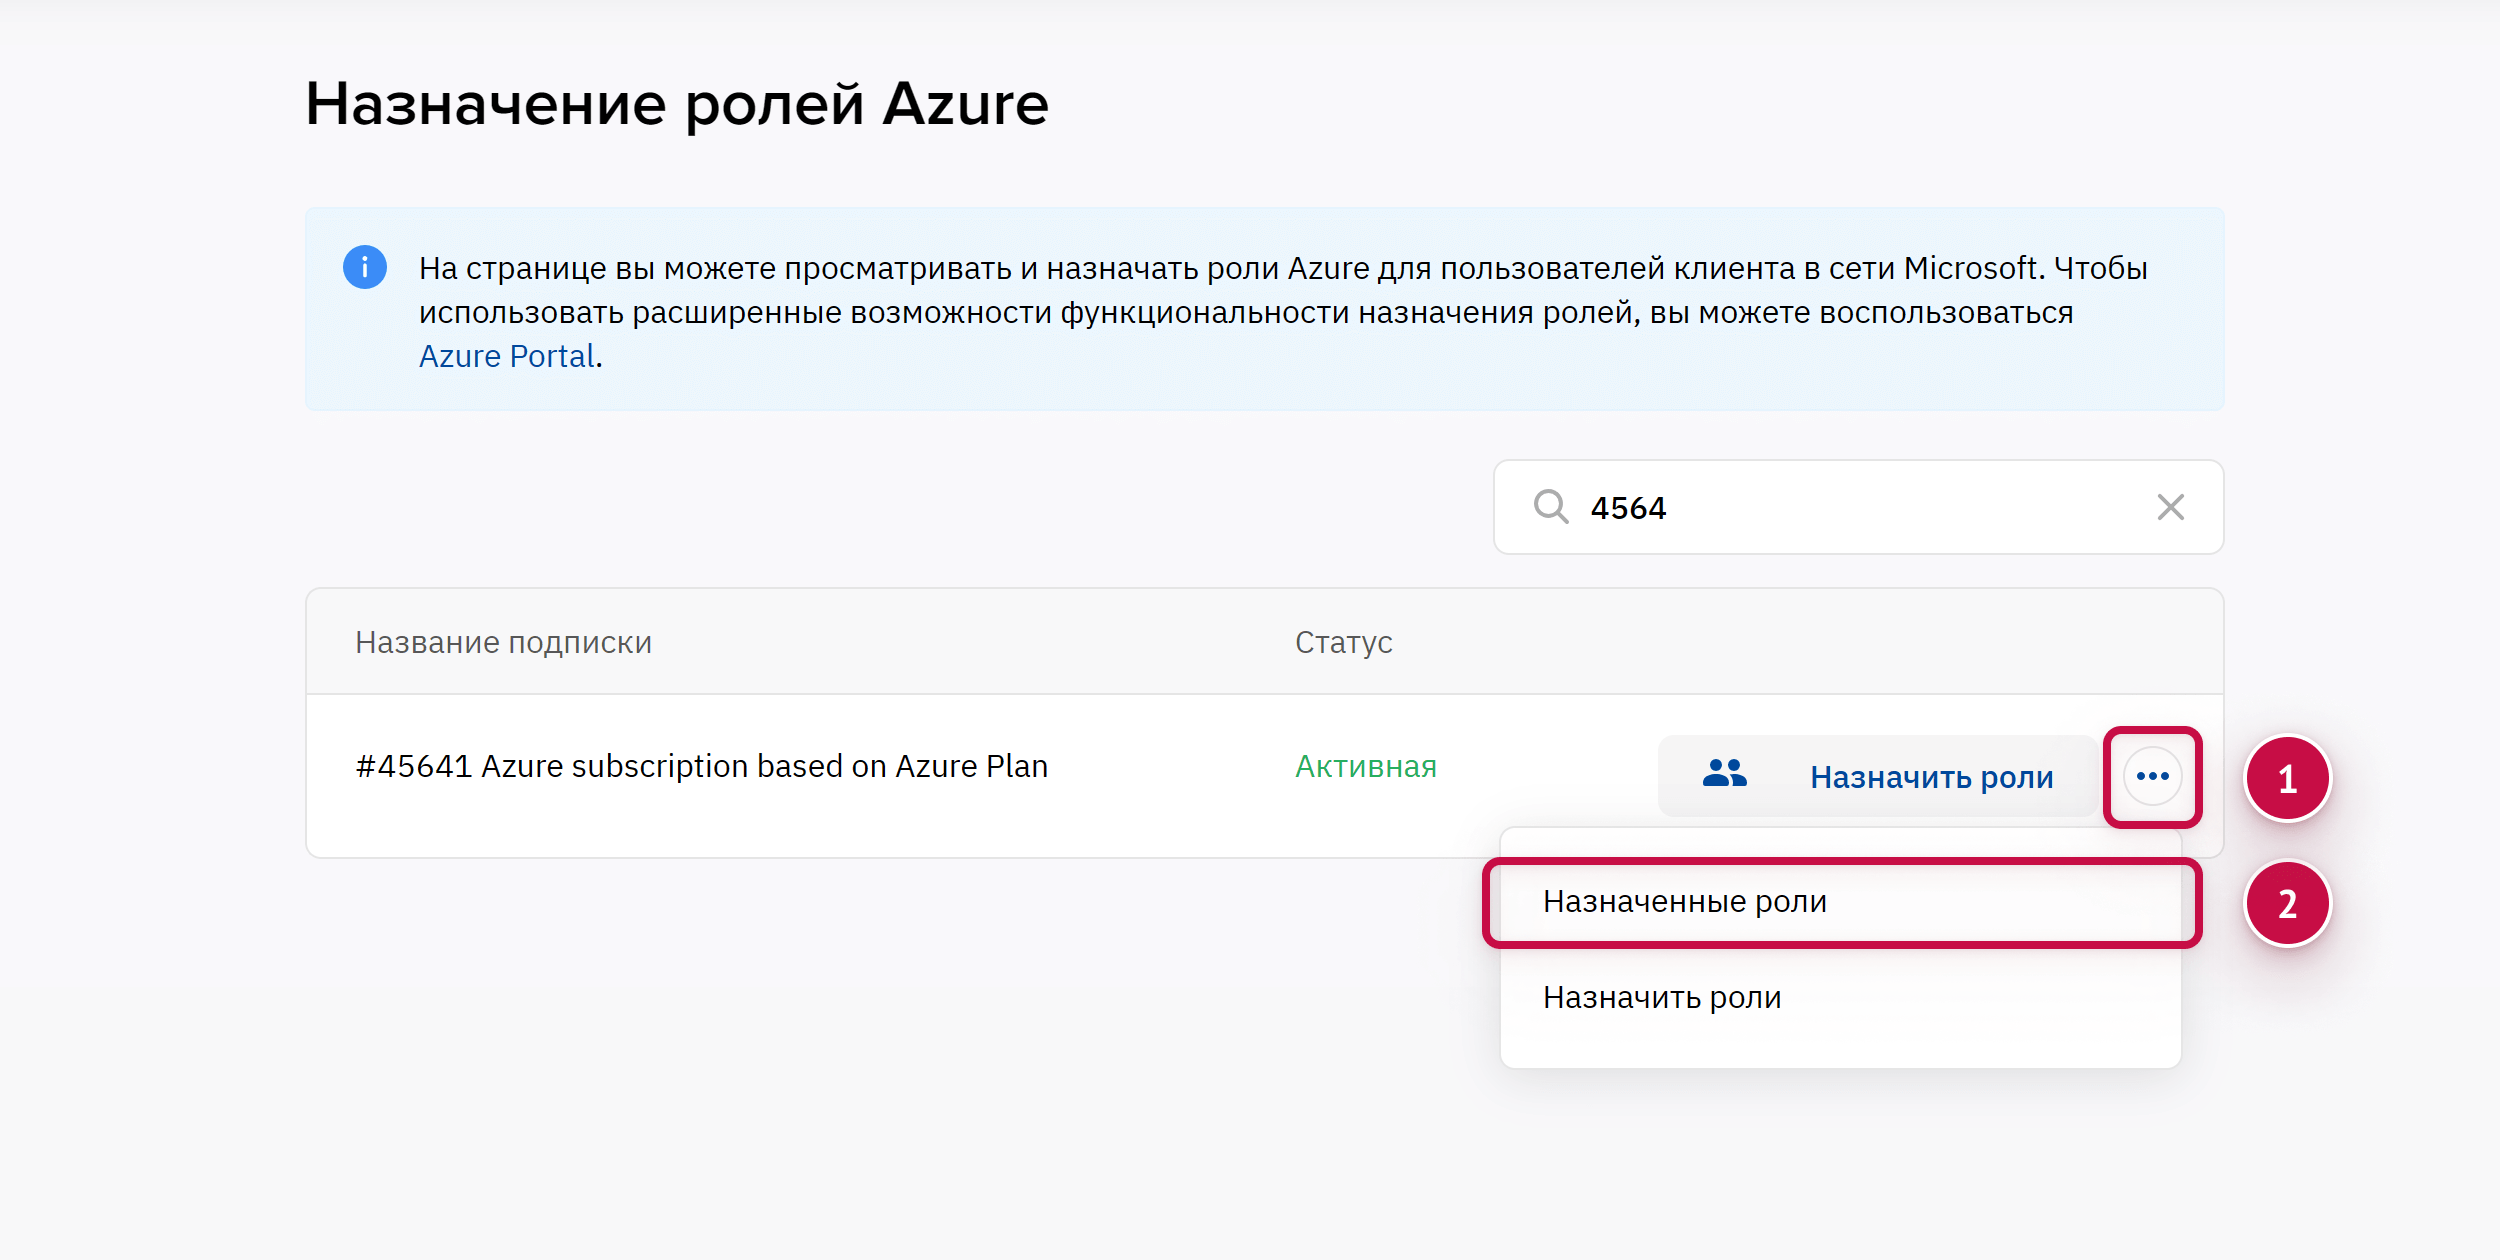2500x1260 pixels.
Task: Open the three-dots more actions menu
Action: click(2152, 776)
